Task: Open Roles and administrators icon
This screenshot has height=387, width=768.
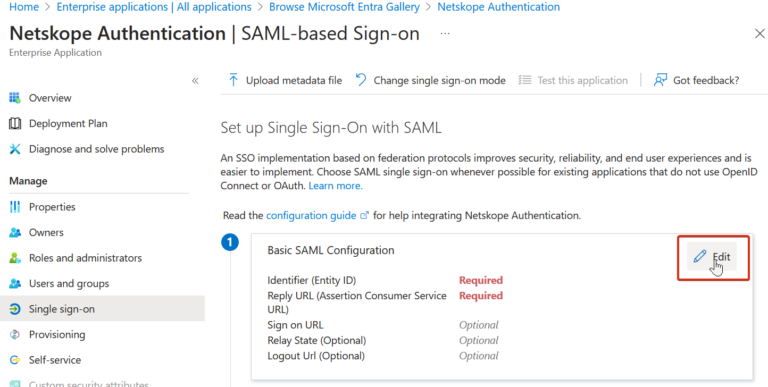Action: (x=15, y=258)
